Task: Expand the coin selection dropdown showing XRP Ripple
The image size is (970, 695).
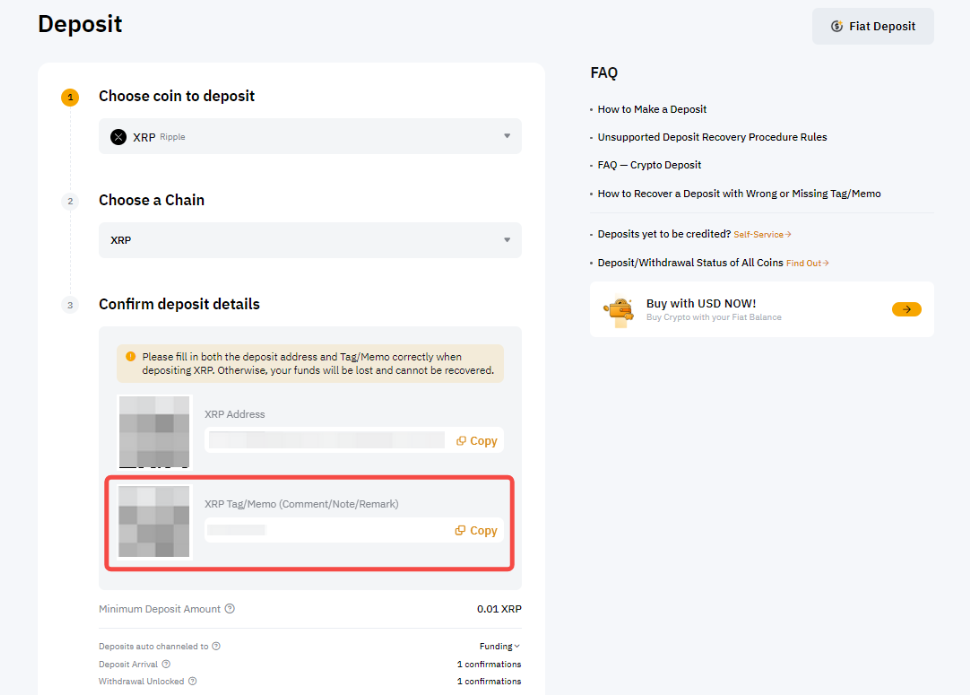Action: (506, 137)
